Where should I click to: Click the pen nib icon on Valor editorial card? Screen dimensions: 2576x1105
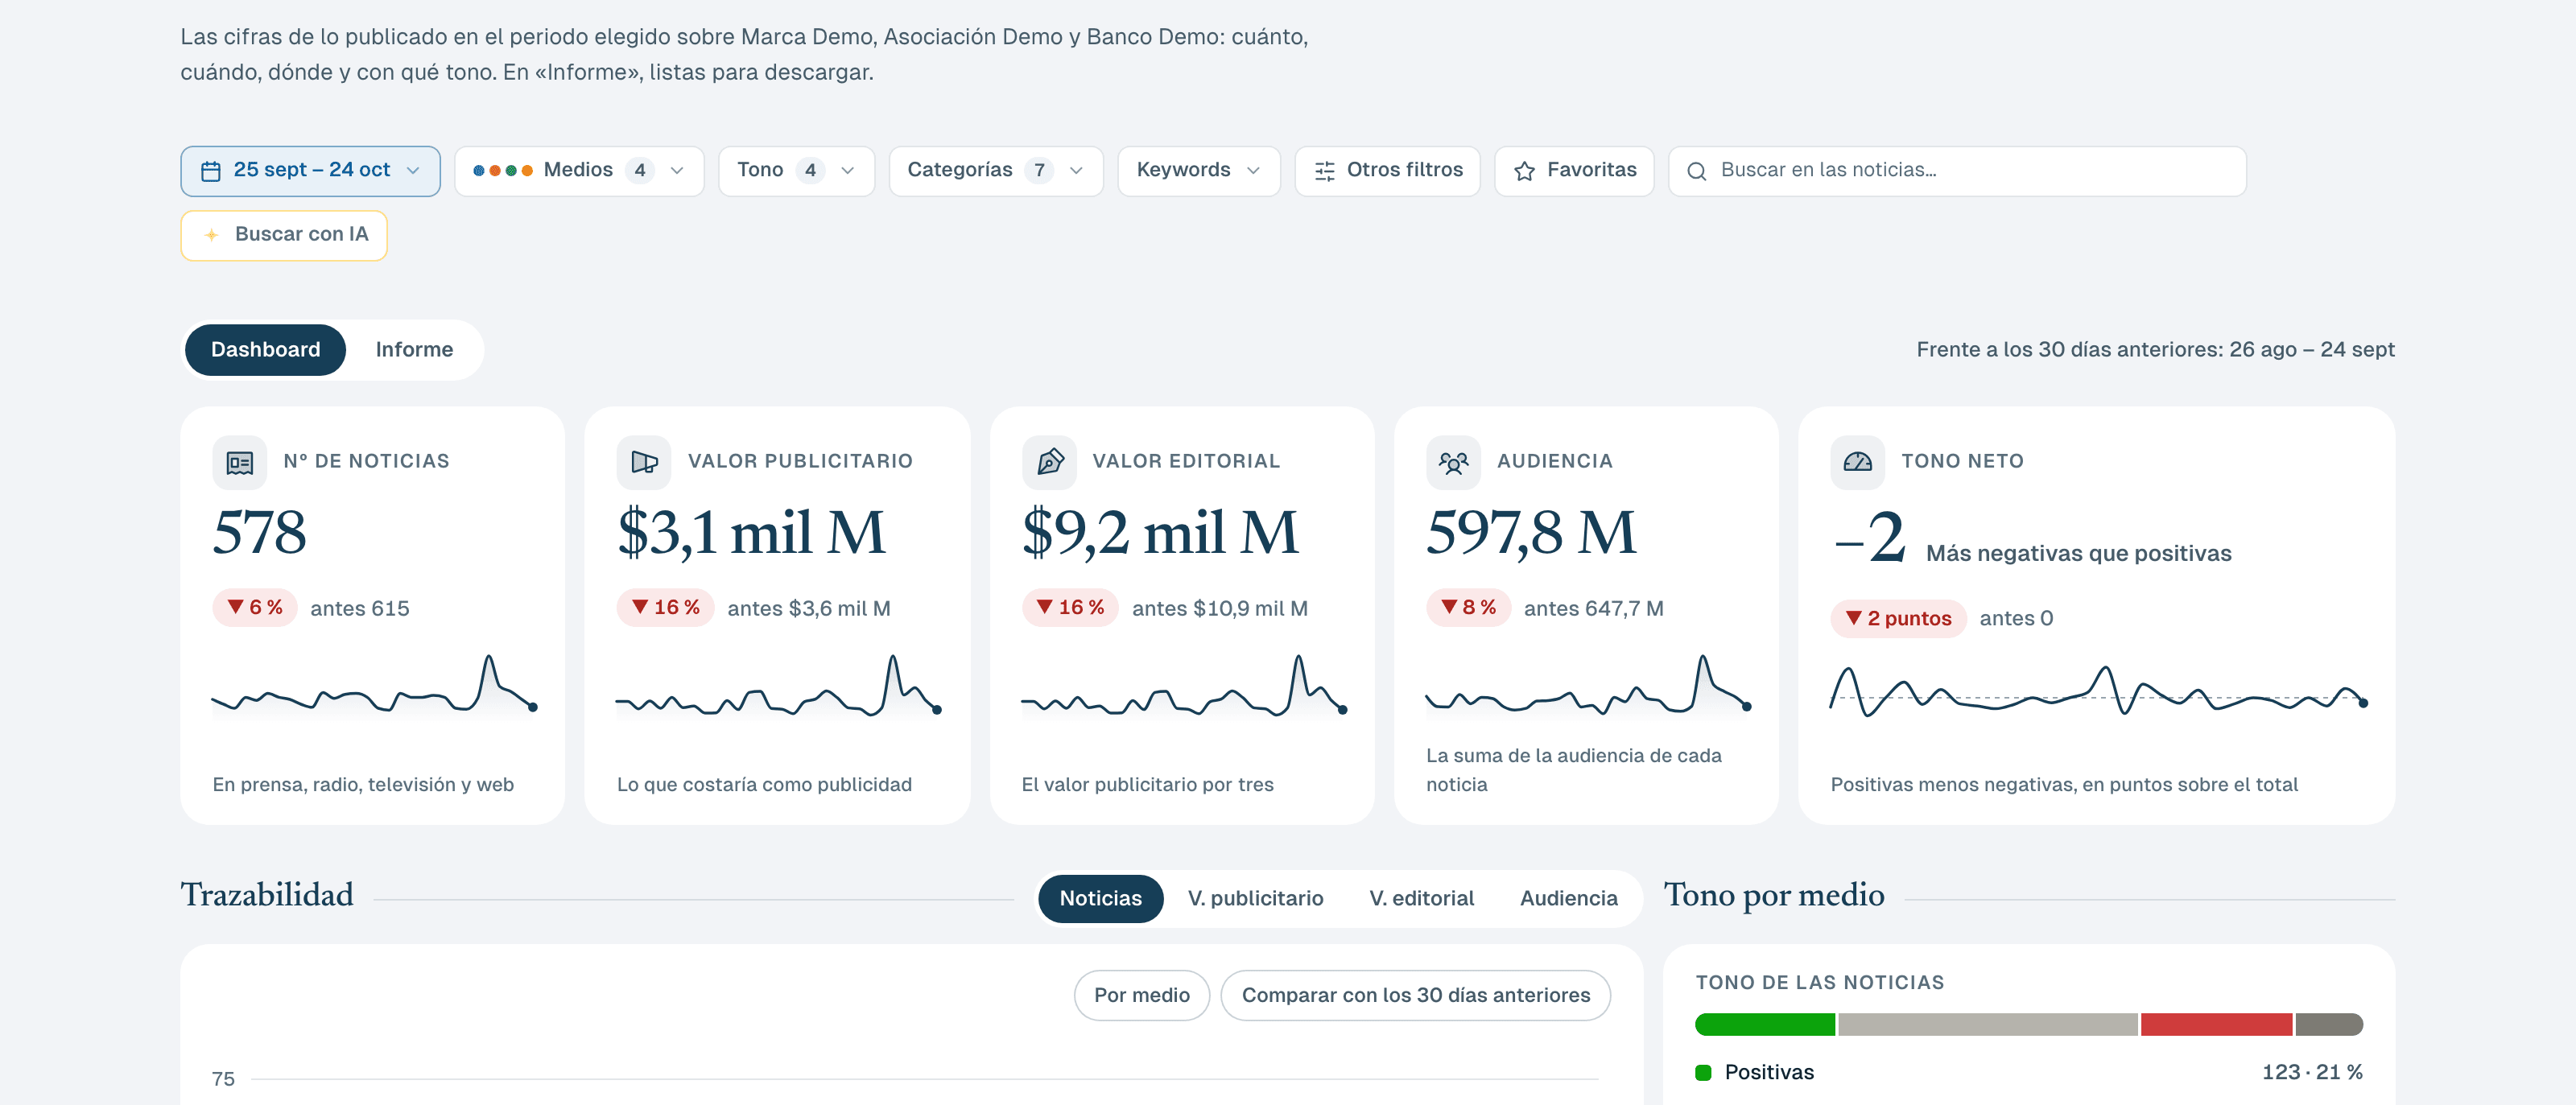[1049, 462]
